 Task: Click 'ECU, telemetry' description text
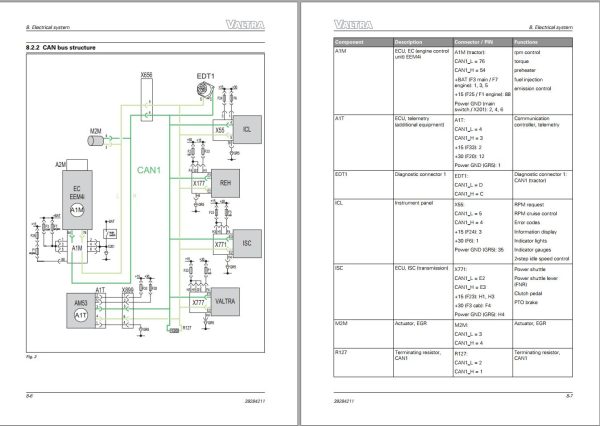[412, 119]
